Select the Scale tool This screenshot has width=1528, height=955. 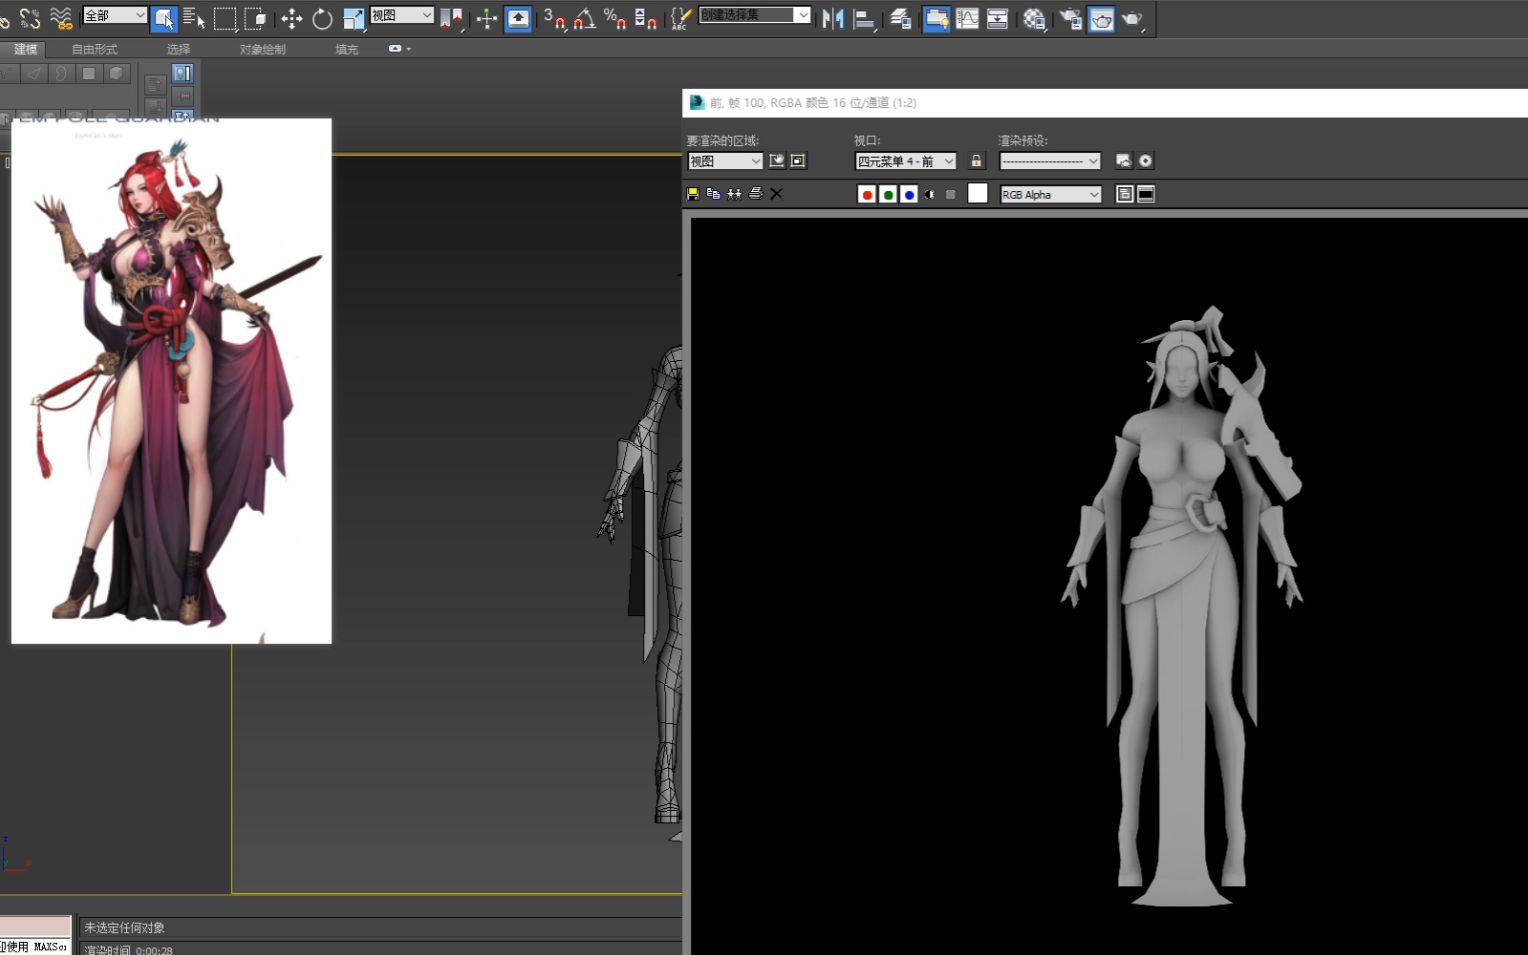pyautogui.click(x=353, y=18)
